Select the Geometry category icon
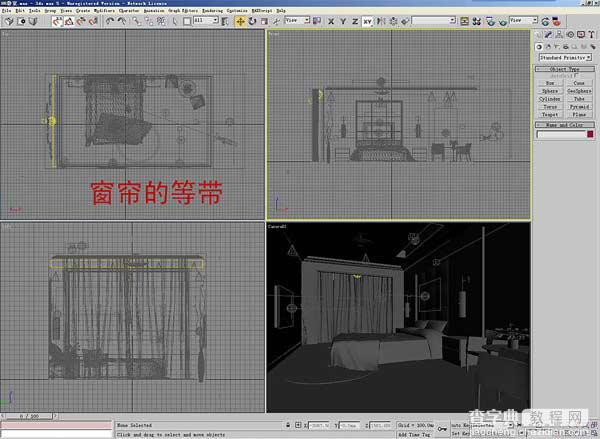Viewport: 600px width, 439px height. click(x=539, y=47)
